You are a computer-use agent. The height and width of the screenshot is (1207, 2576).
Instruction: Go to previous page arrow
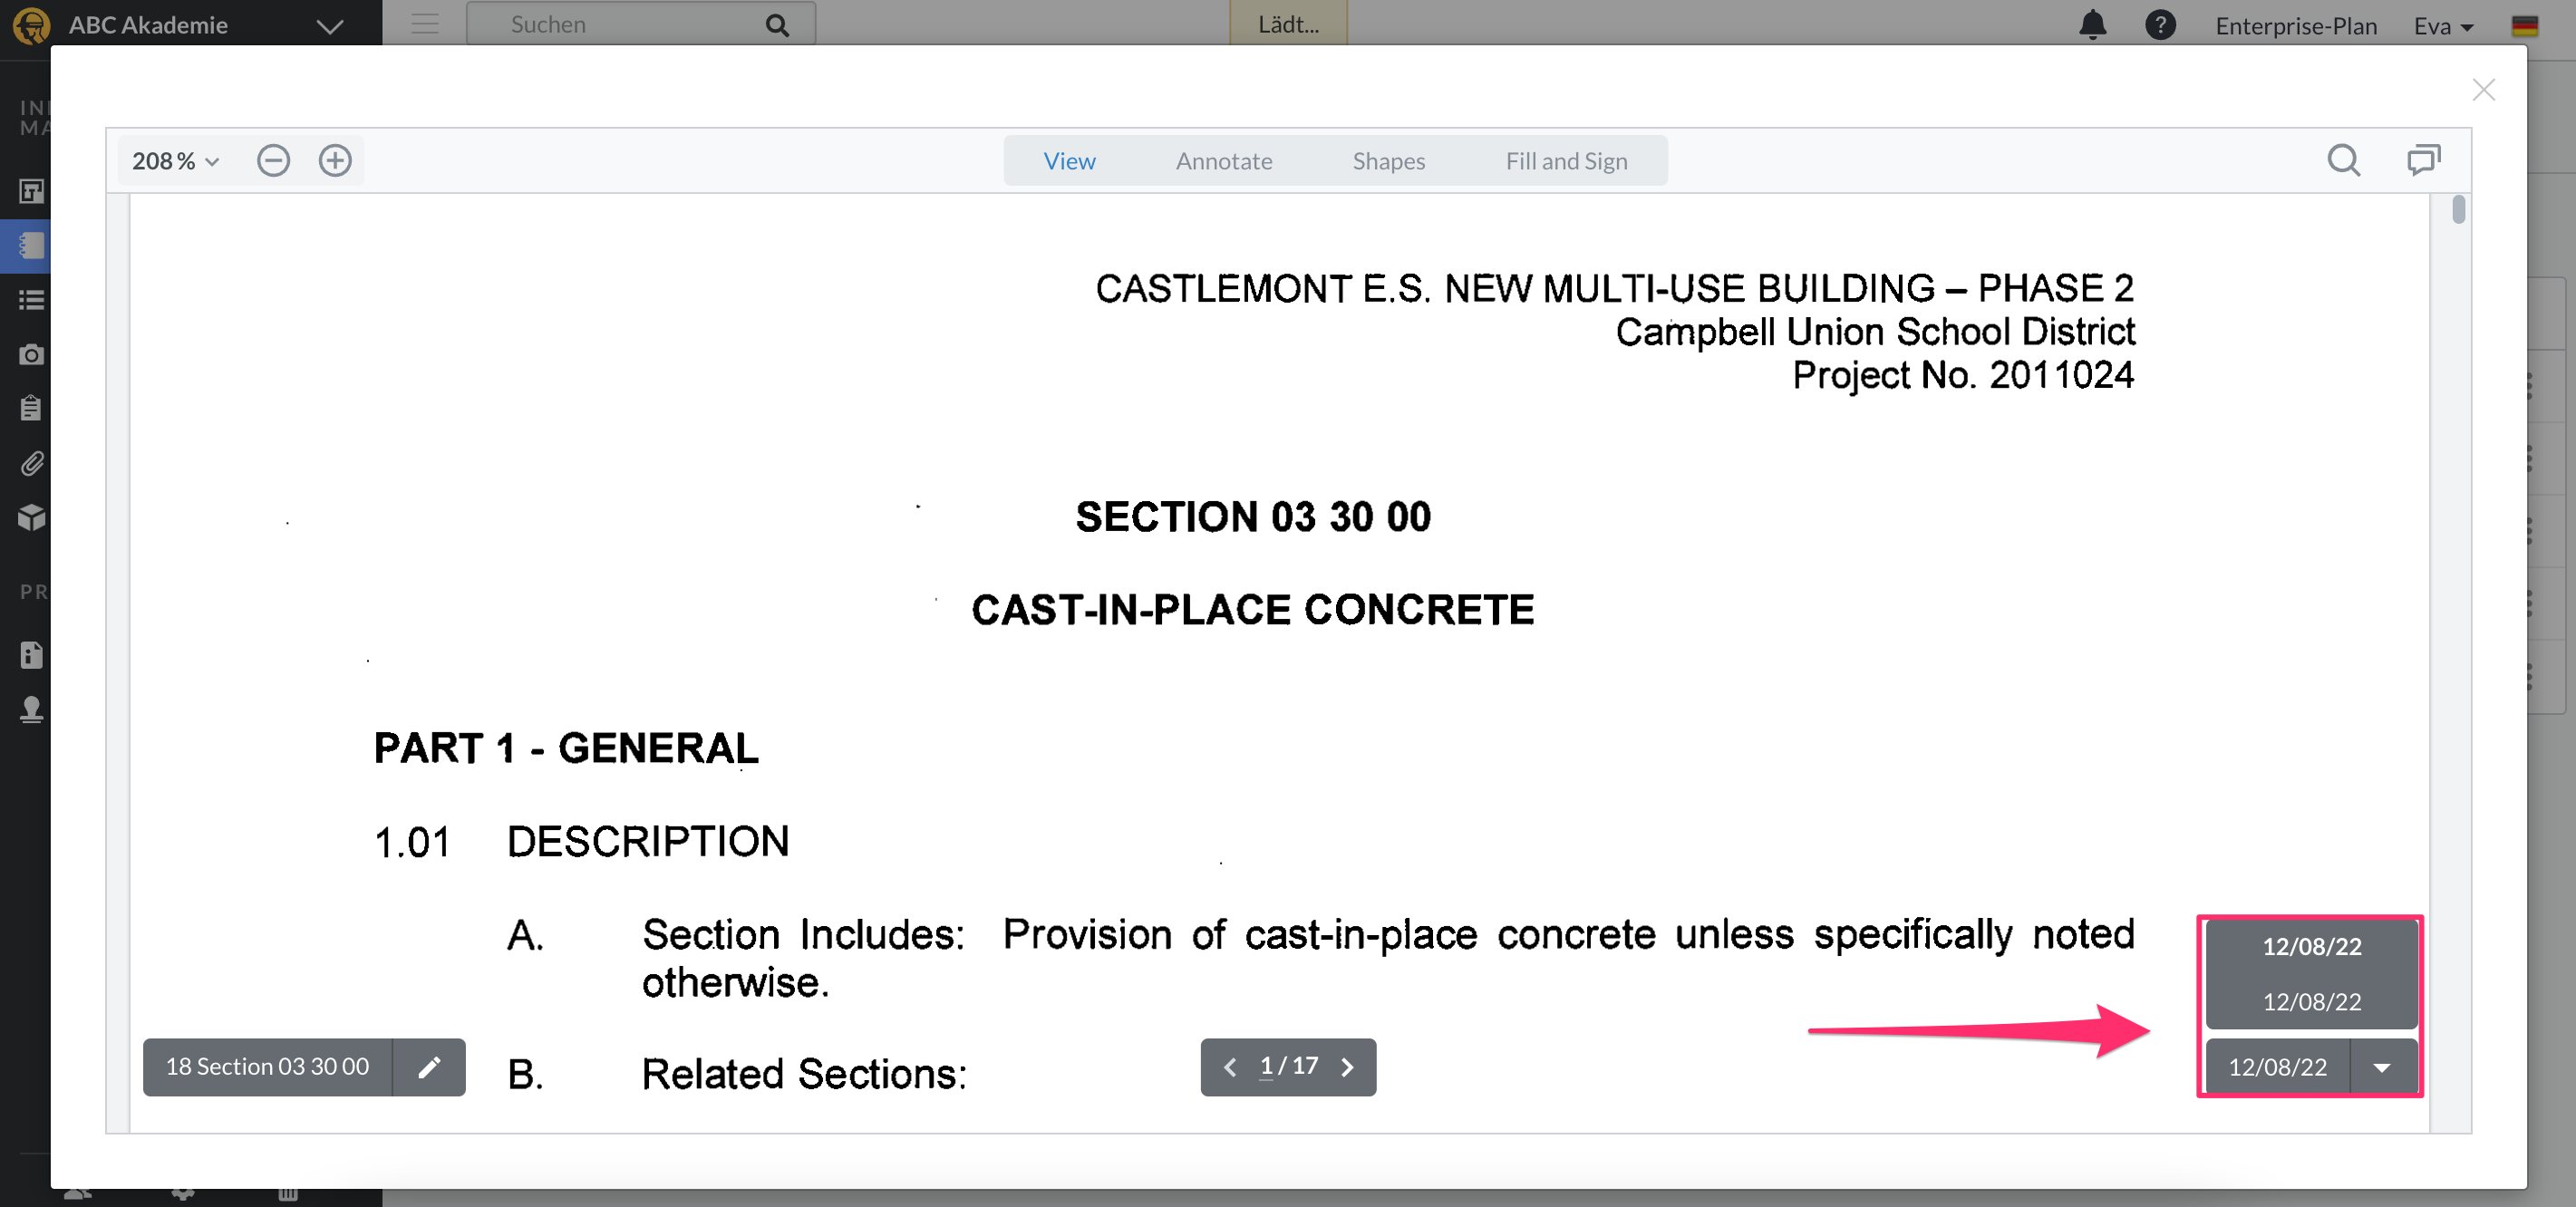(x=1230, y=1067)
